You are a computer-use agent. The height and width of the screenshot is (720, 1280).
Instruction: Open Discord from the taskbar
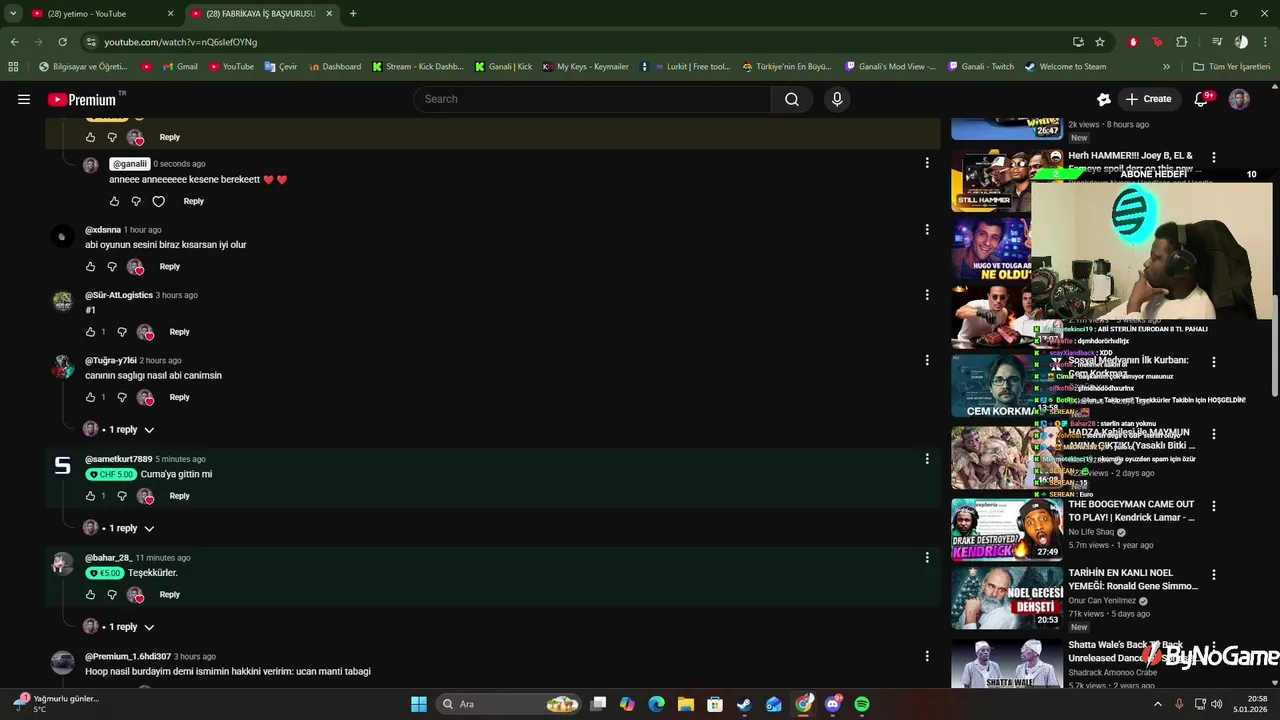833,704
